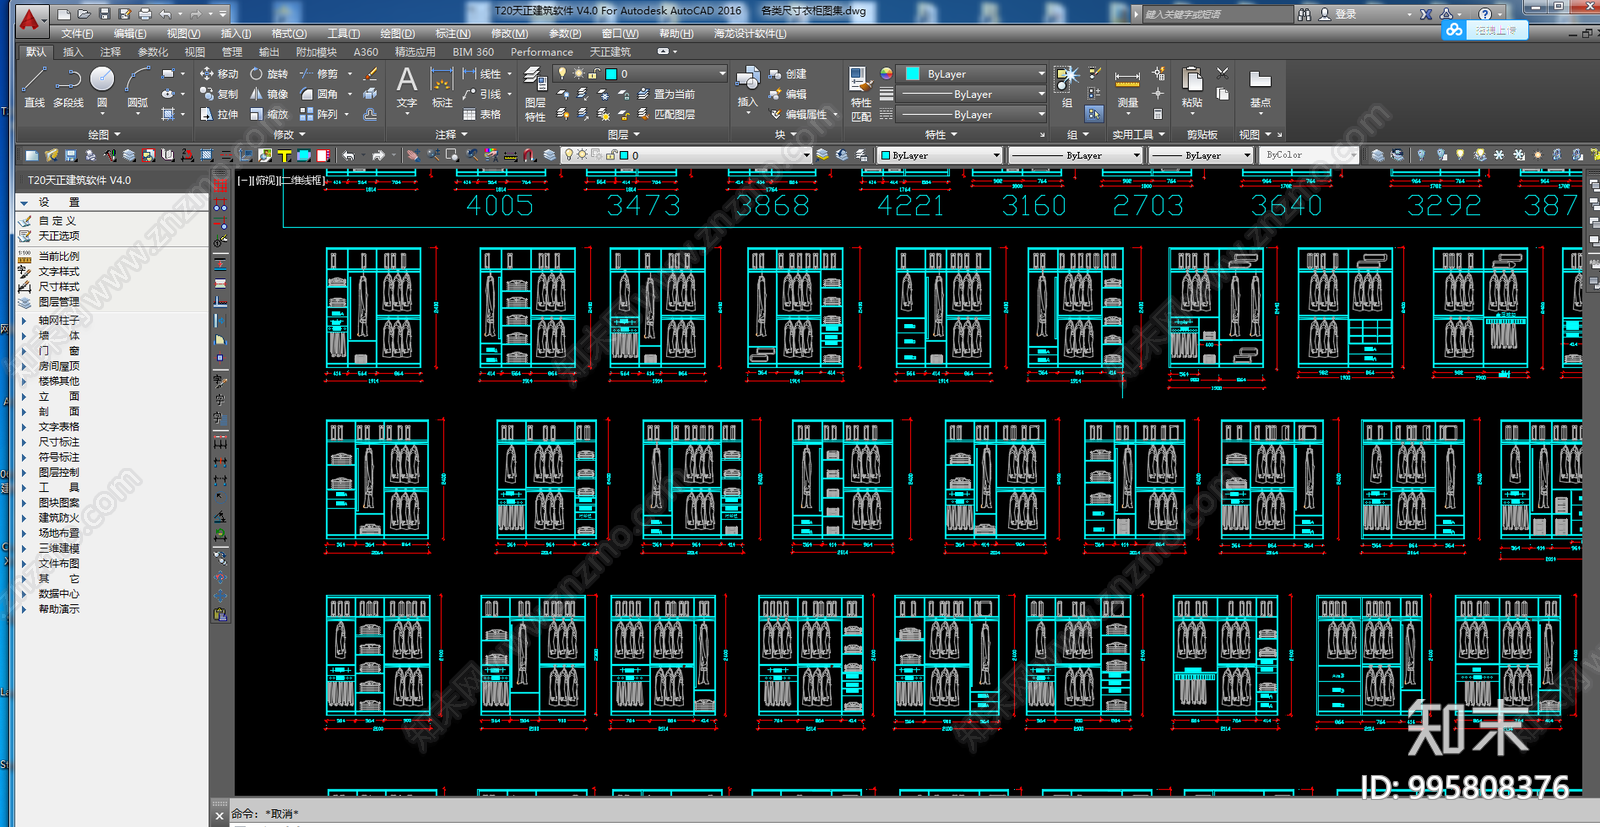
Task: Select the Line (直线) drawing tool
Action: point(34,86)
